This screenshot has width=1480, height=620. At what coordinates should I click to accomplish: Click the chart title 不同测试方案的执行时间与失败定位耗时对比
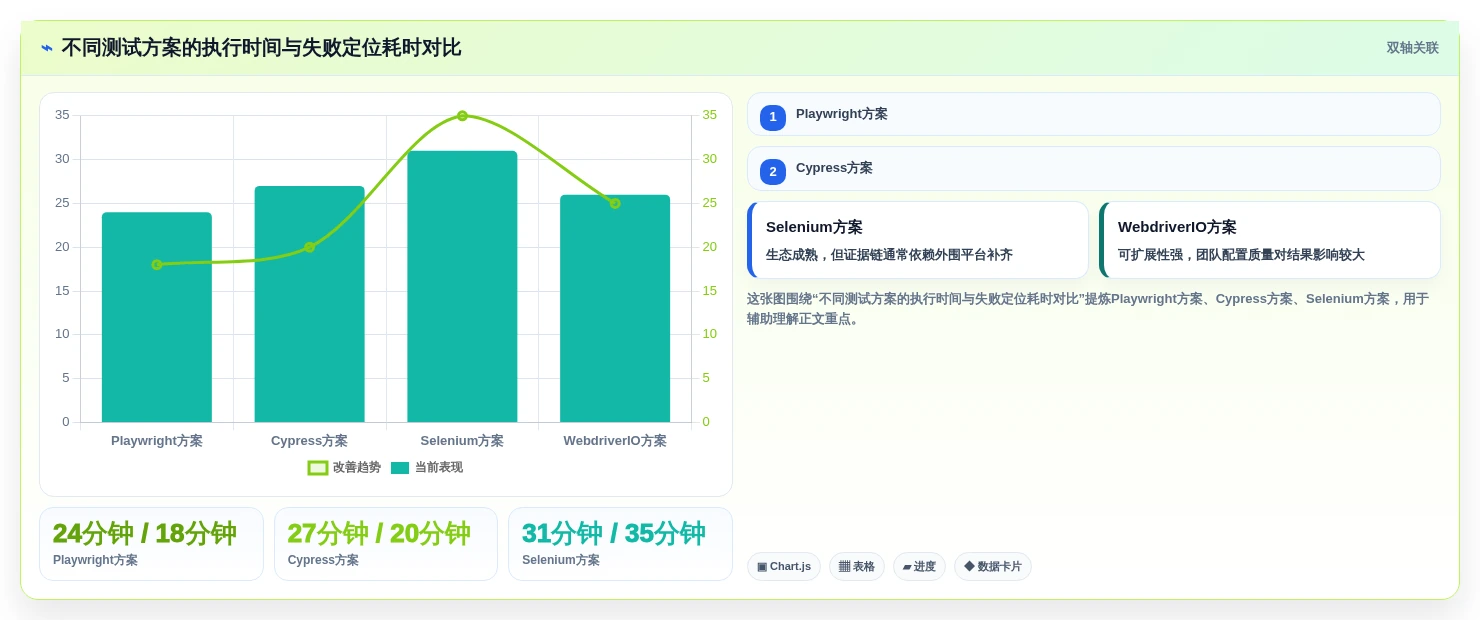(x=261, y=48)
